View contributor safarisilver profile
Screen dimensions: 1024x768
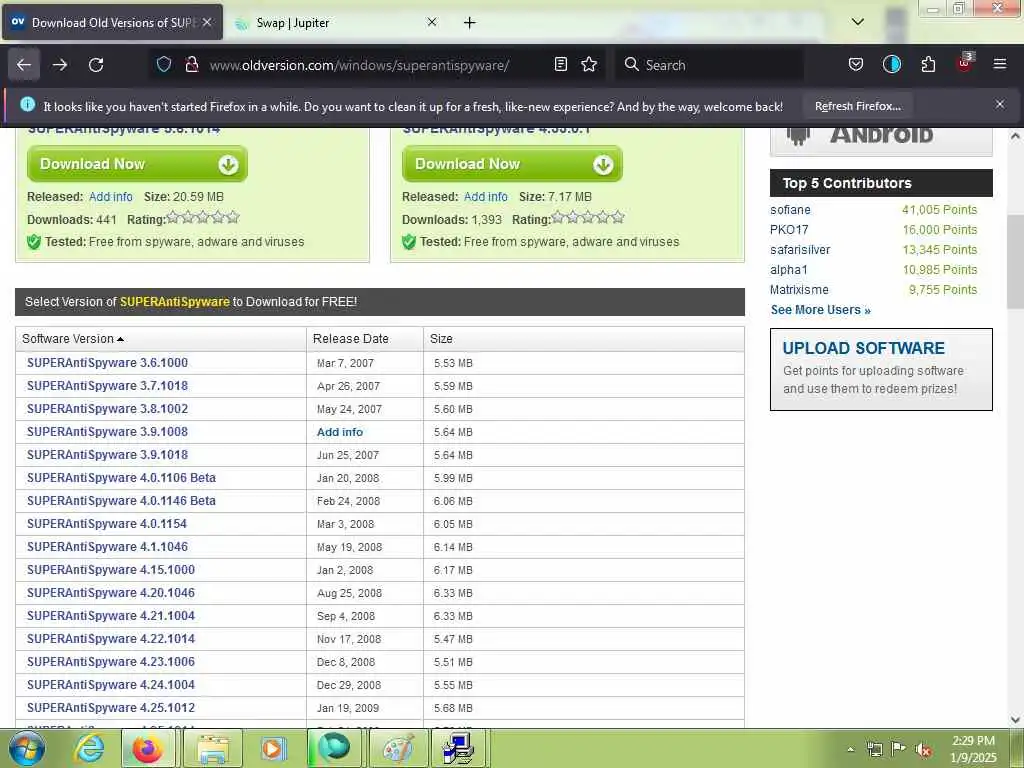[800, 250]
